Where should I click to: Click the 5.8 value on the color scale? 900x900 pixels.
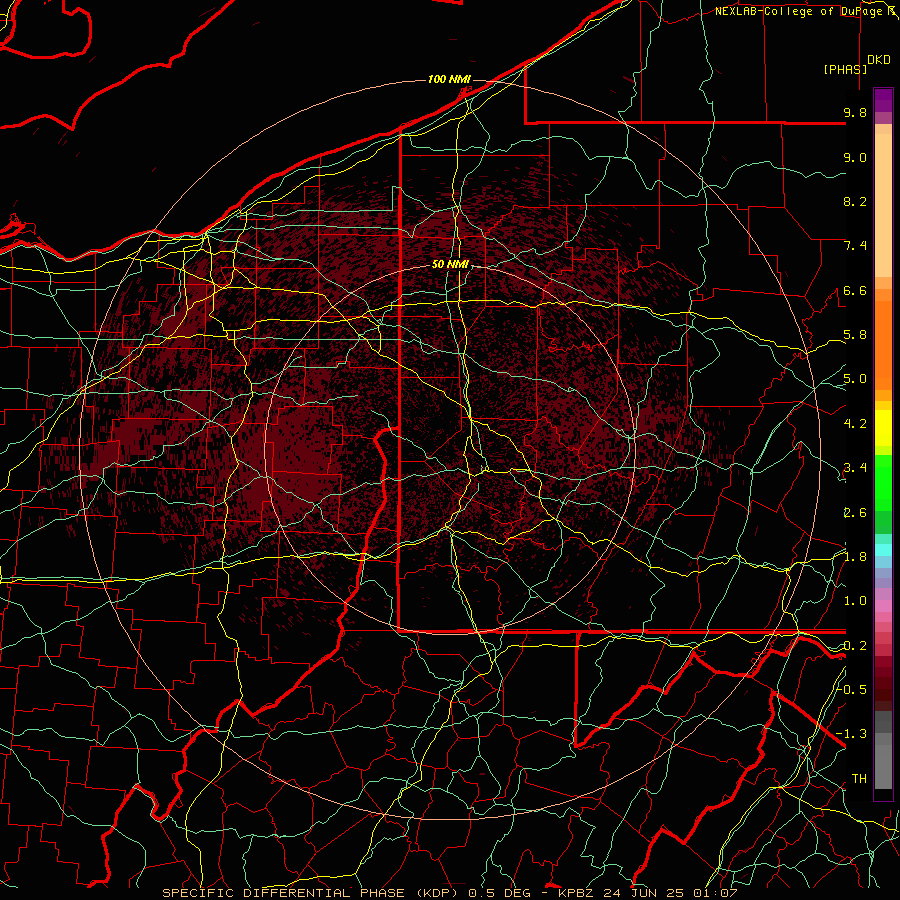[x=855, y=335]
